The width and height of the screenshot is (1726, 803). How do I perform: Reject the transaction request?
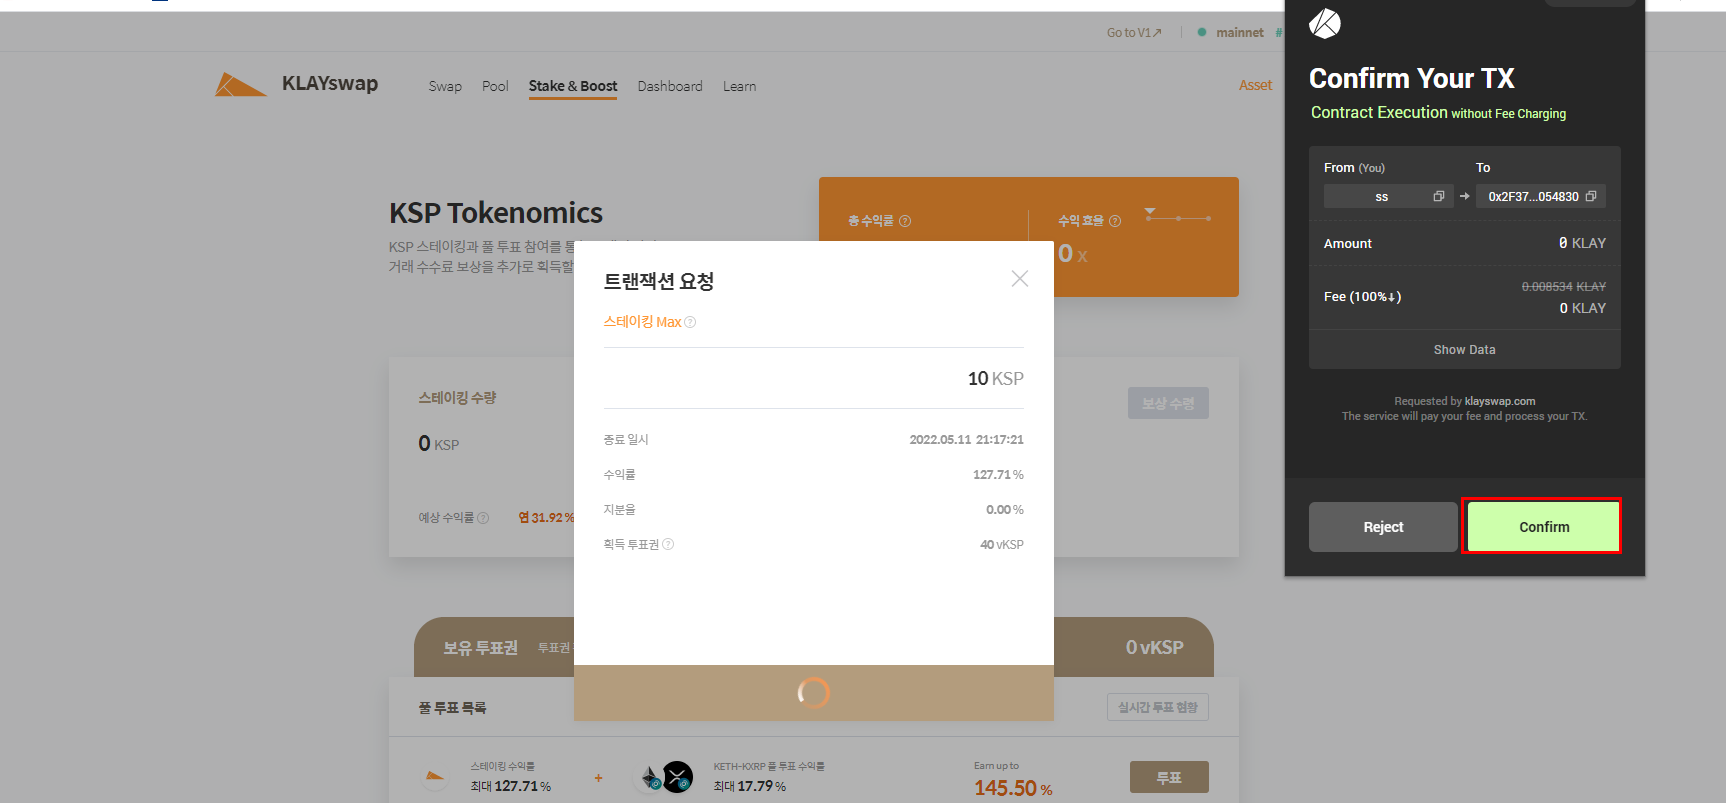point(1382,527)
